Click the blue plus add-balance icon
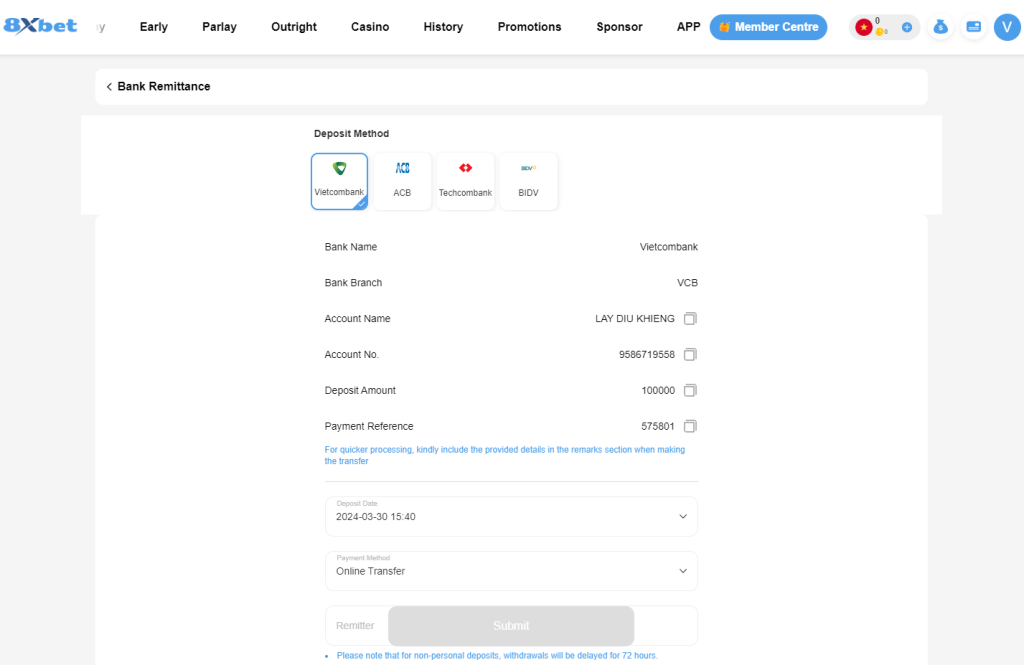Screen dimensions: 1024x665 [907, 27]
